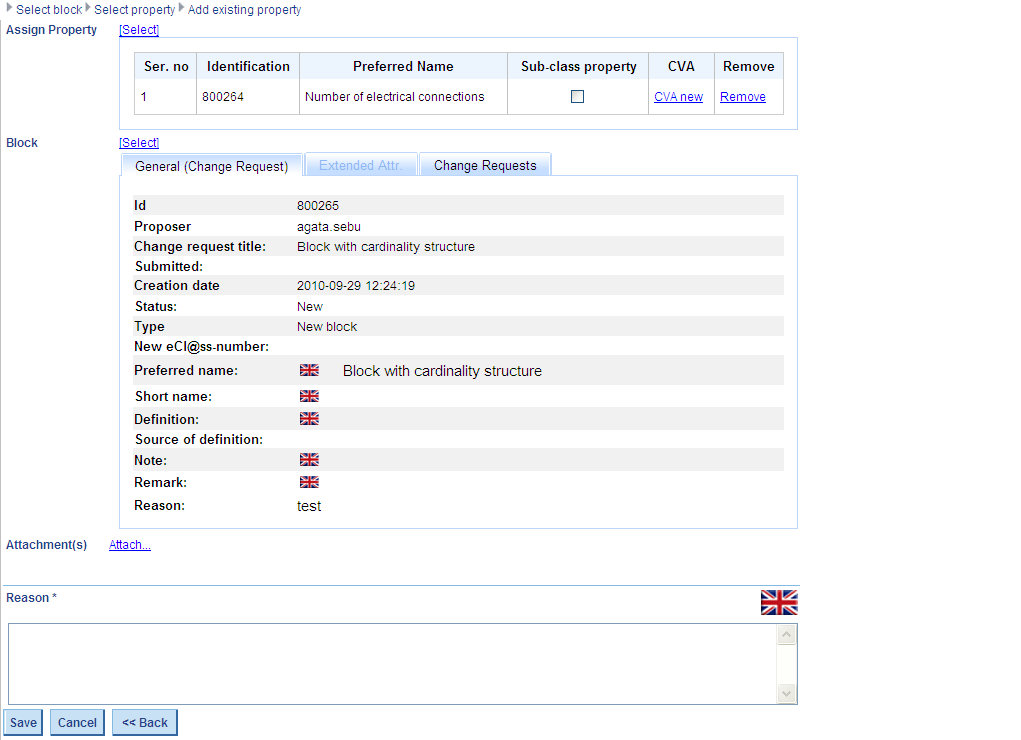Click Select link next to Block
The width and height of the screenshot is (1021, 740).
139,143
